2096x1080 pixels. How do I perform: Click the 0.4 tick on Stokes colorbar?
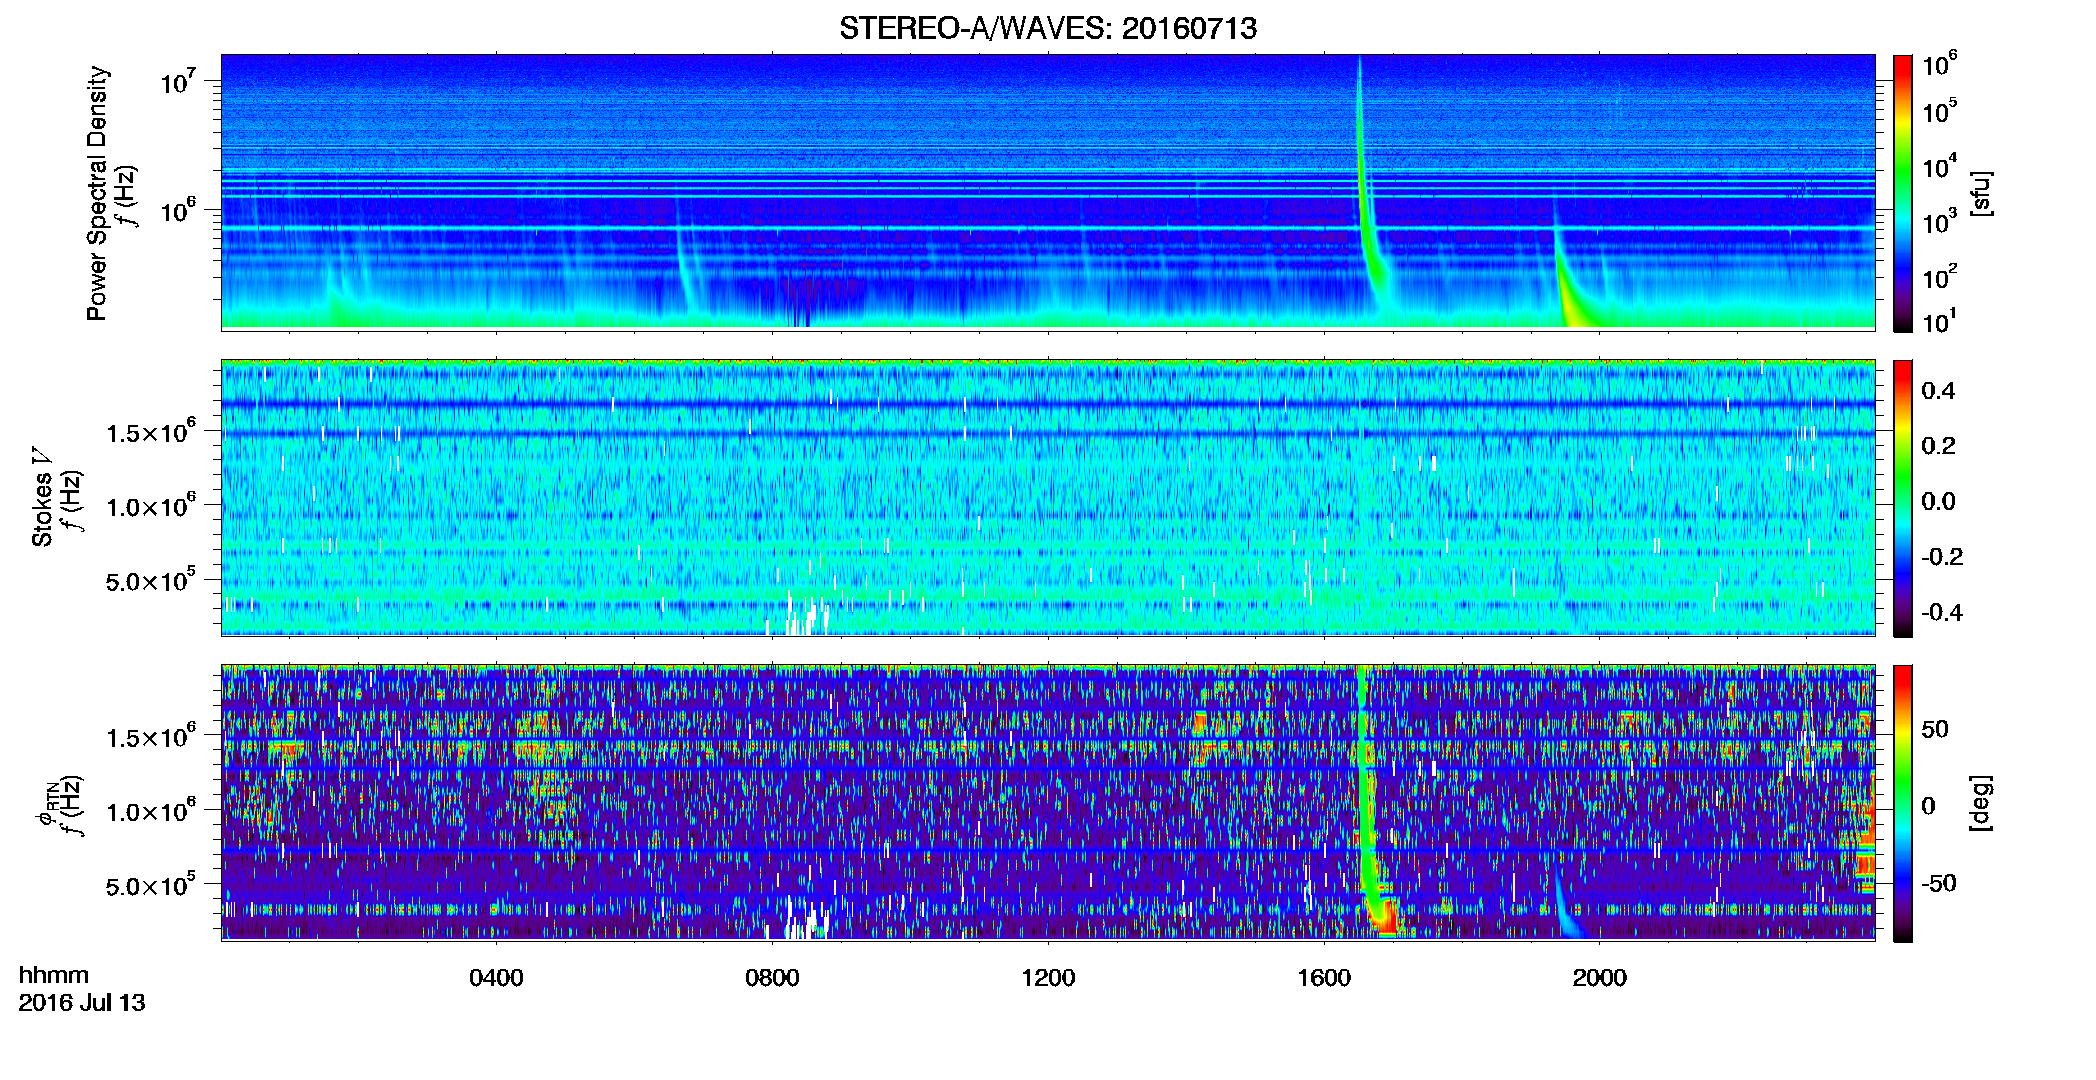click(1939, 391)
